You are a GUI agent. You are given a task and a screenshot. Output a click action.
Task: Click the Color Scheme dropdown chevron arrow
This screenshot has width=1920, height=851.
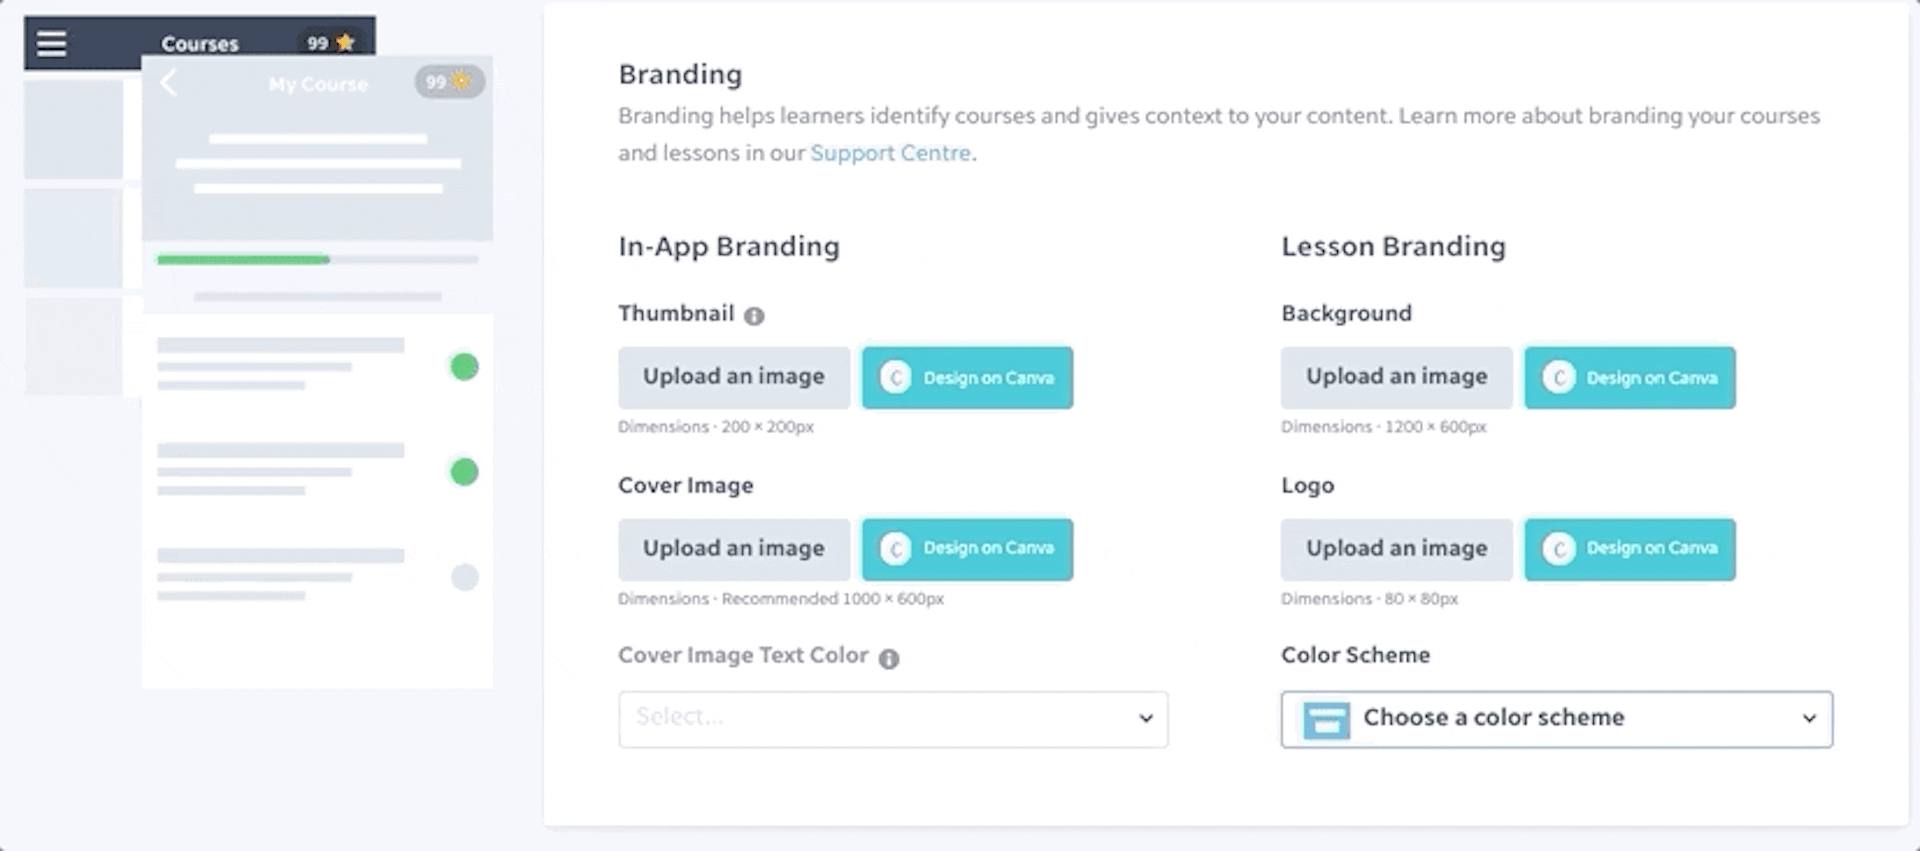tap(1808, 719)
